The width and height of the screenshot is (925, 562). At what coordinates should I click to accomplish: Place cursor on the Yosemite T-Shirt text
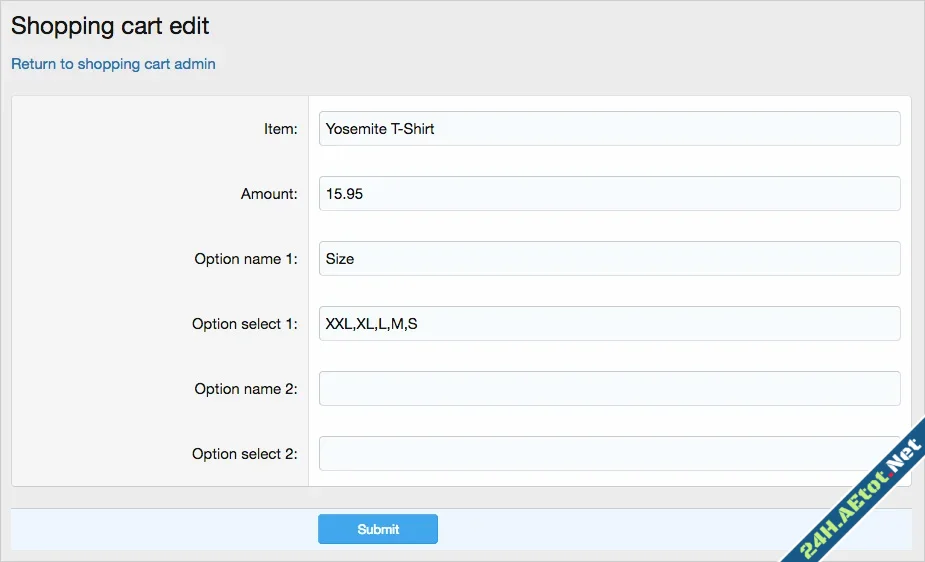(x=380, y=129)
